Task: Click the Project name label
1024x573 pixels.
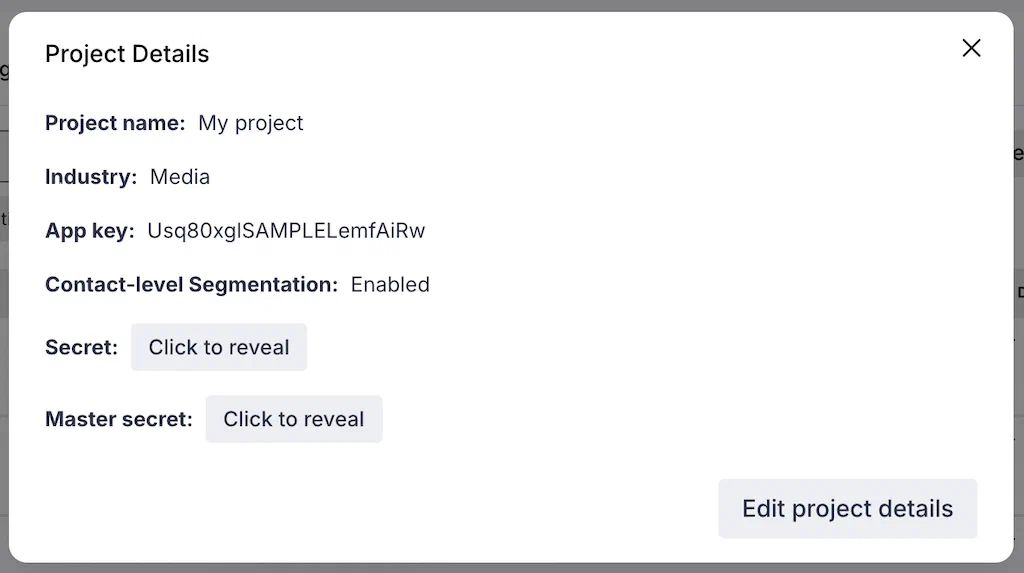Action: pyautogui.click(x=115, y=123)
